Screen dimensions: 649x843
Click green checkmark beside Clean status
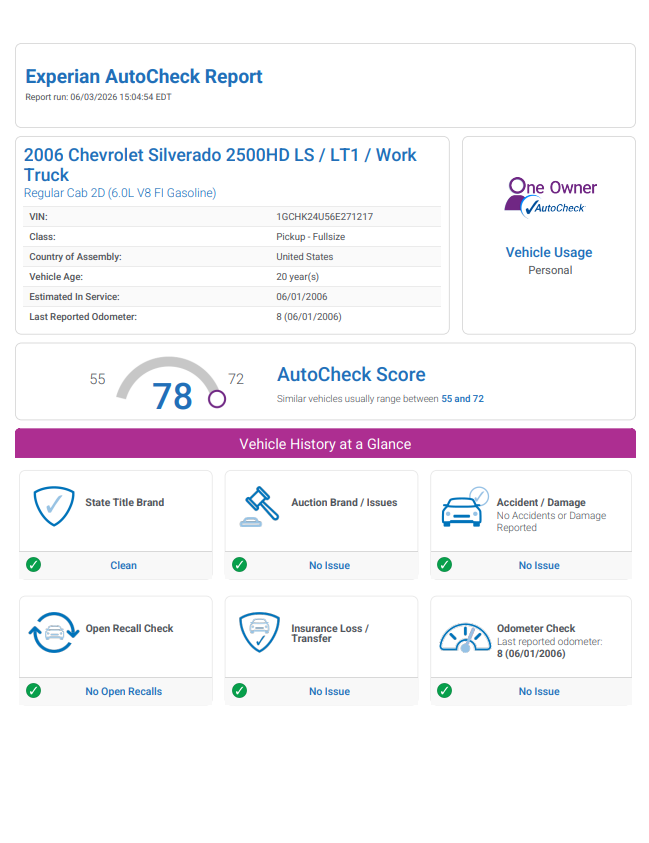click(33, 565)
